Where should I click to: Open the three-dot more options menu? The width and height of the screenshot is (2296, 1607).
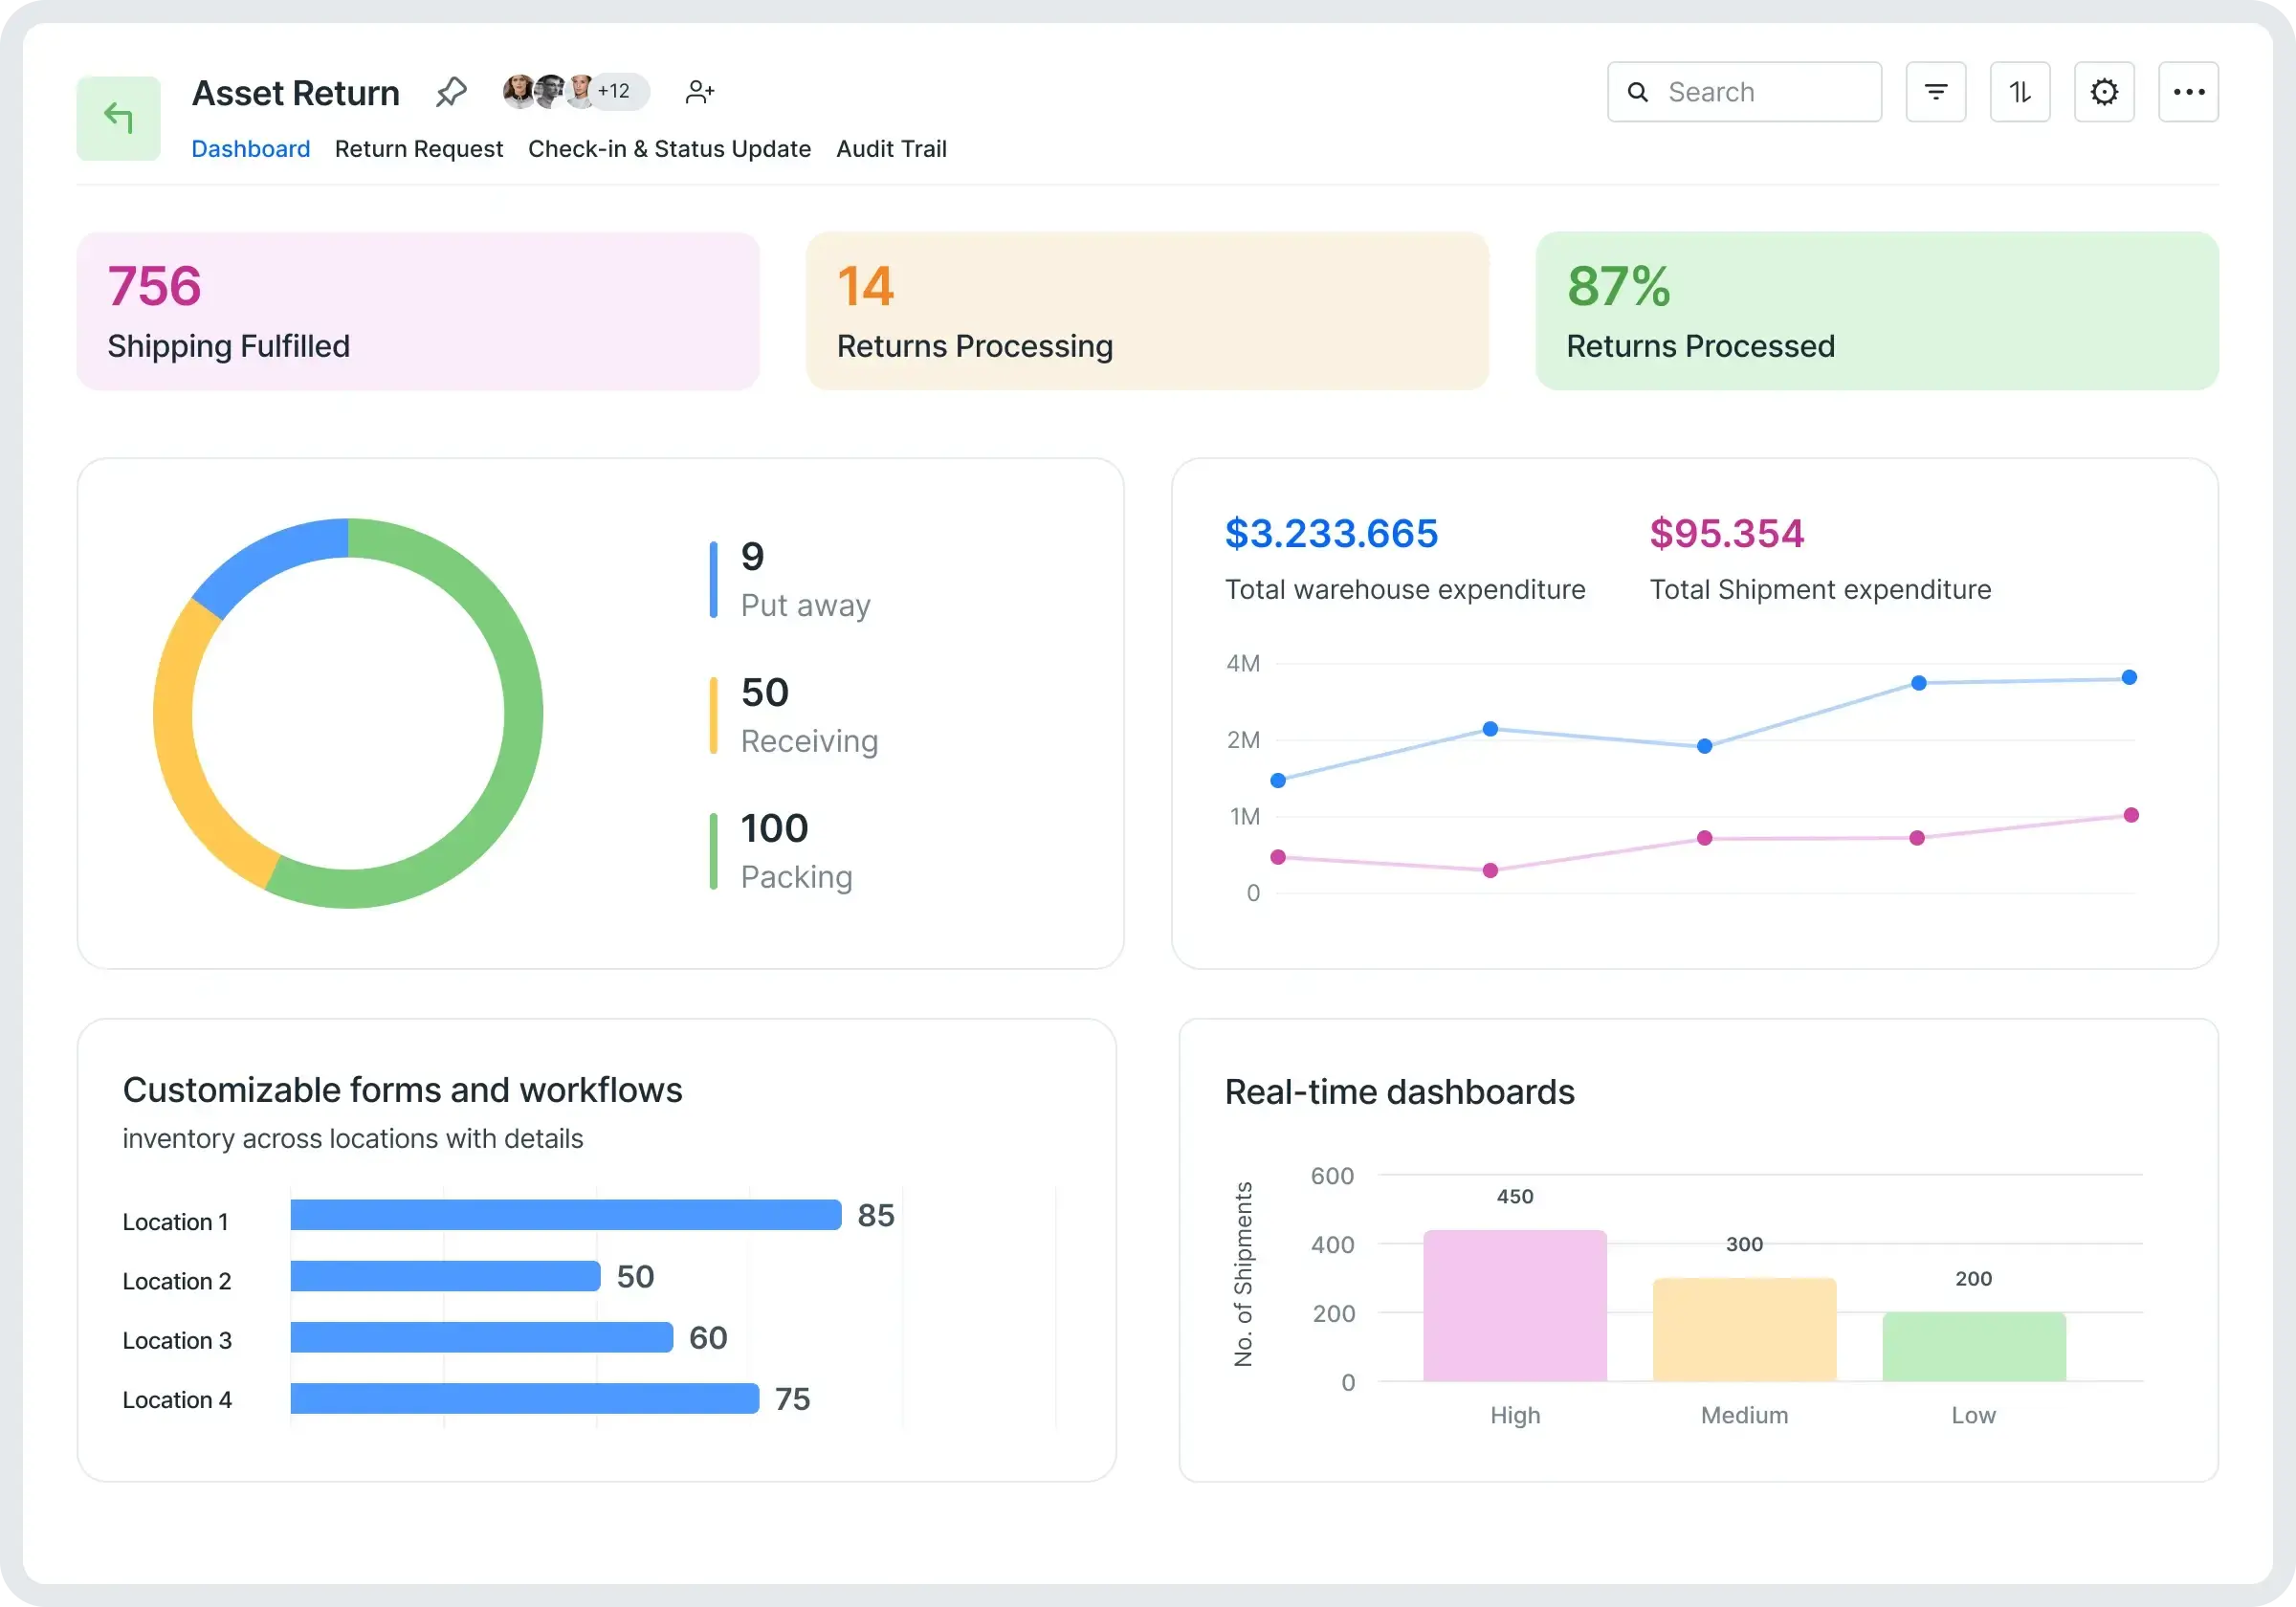tap(2188, 92)
